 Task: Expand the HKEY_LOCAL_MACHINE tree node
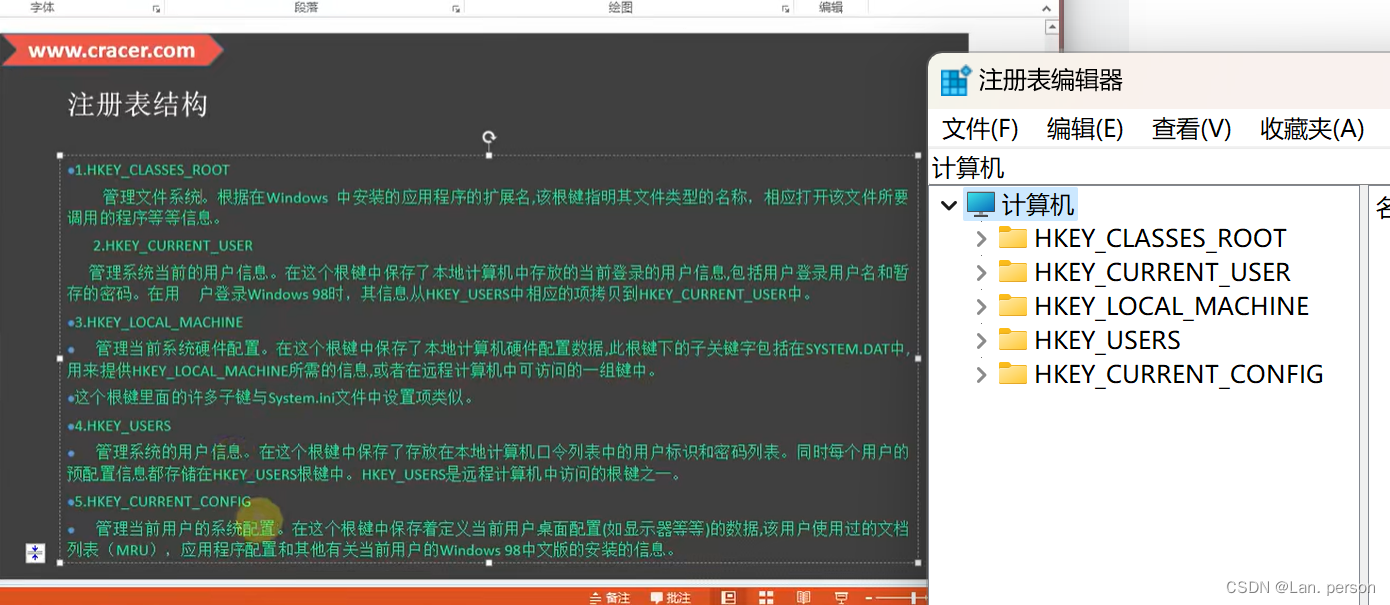point(980,306)
